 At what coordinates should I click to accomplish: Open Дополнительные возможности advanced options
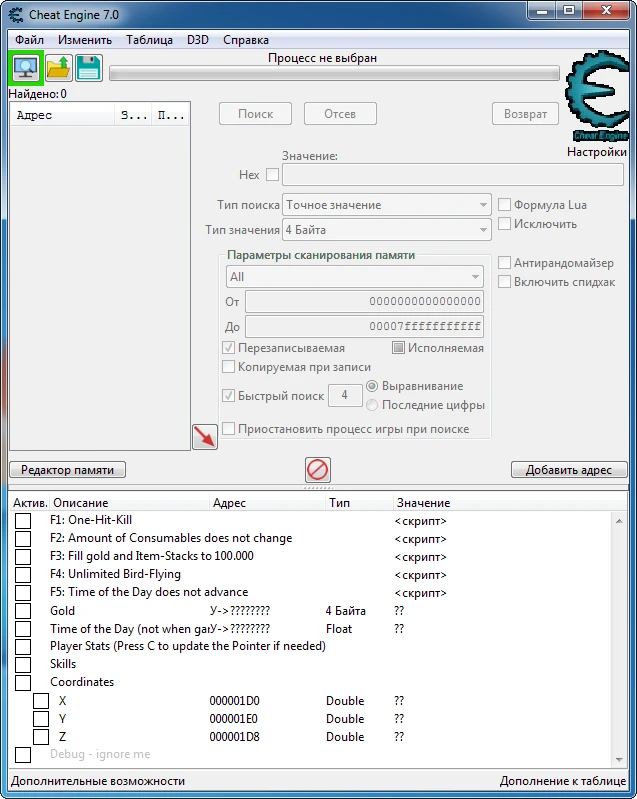pos(98,781)
